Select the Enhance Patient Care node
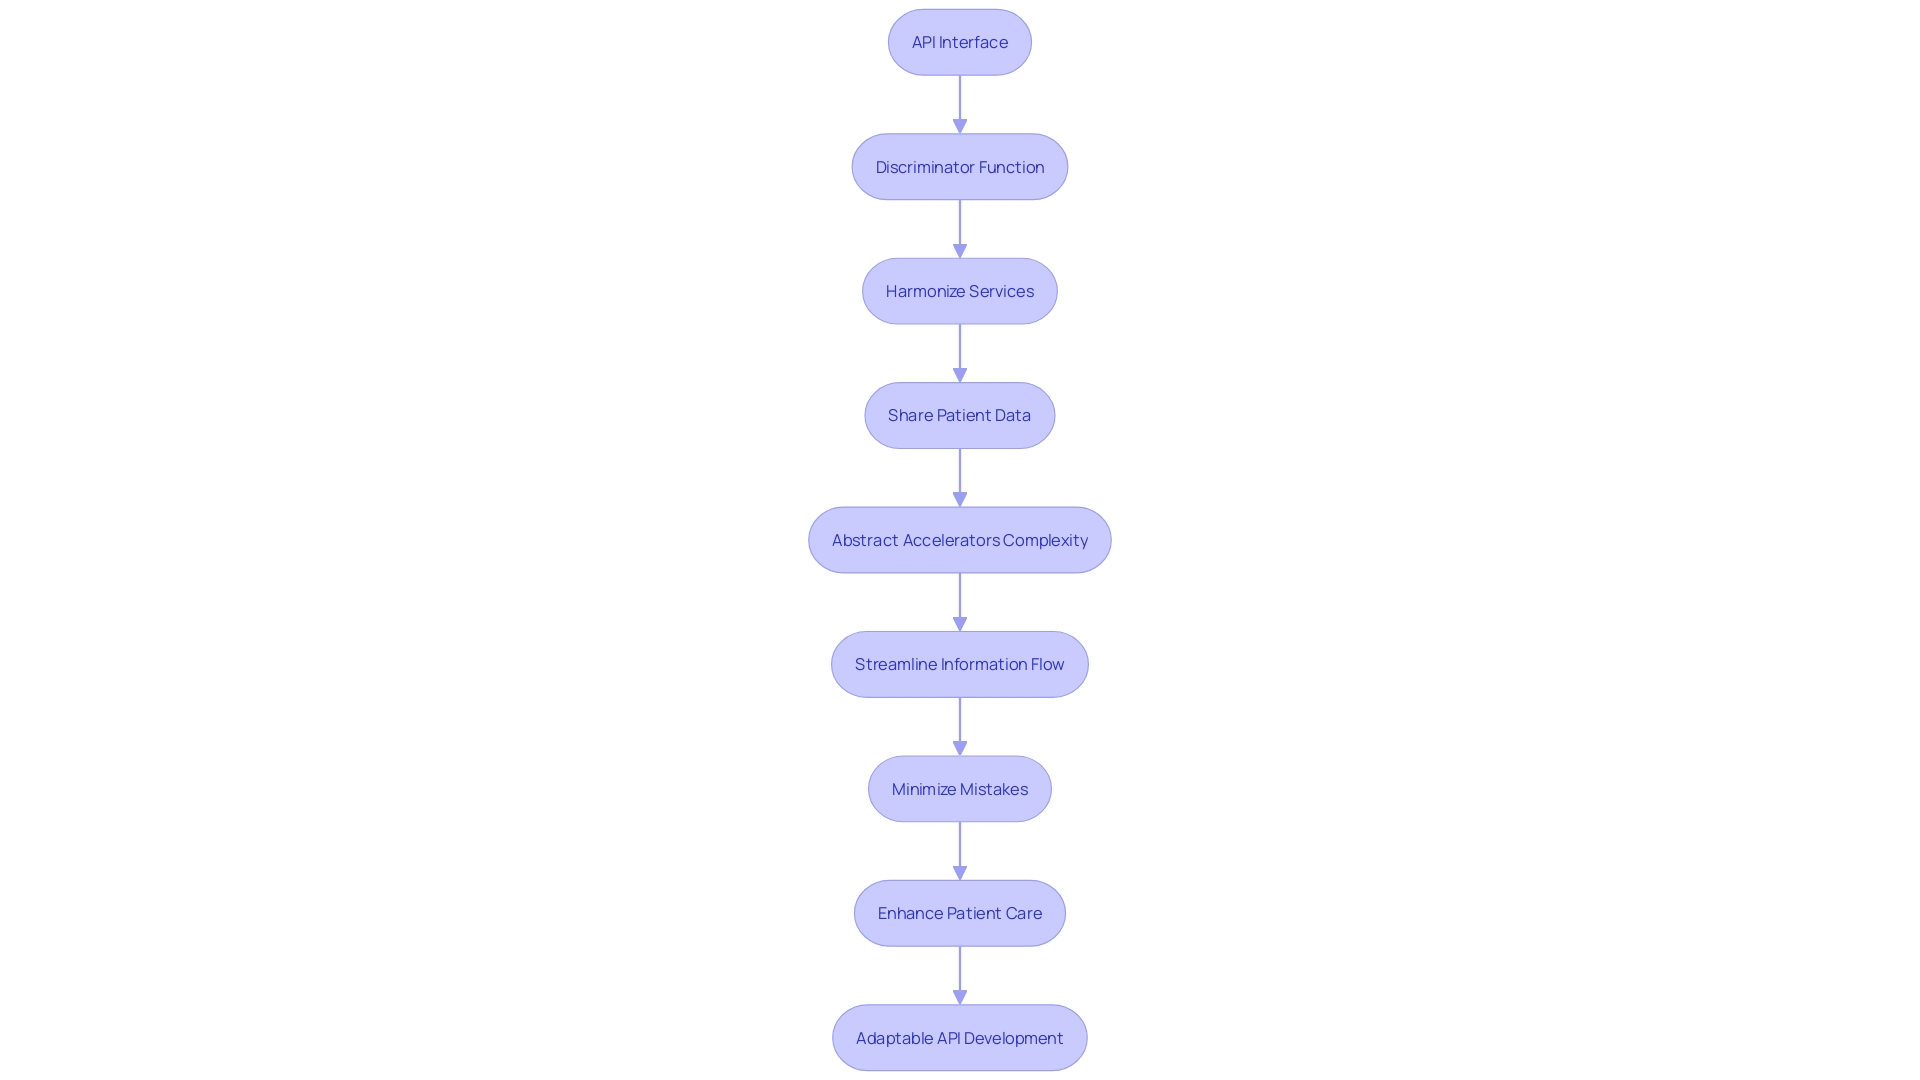 point(960,913)
